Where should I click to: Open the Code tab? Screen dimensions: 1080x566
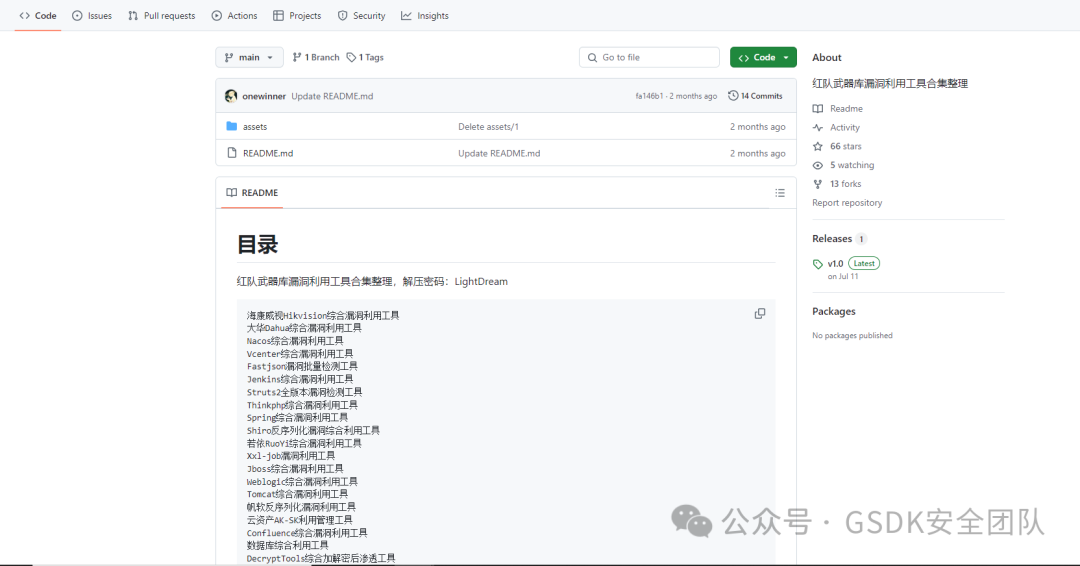[38, 16]
